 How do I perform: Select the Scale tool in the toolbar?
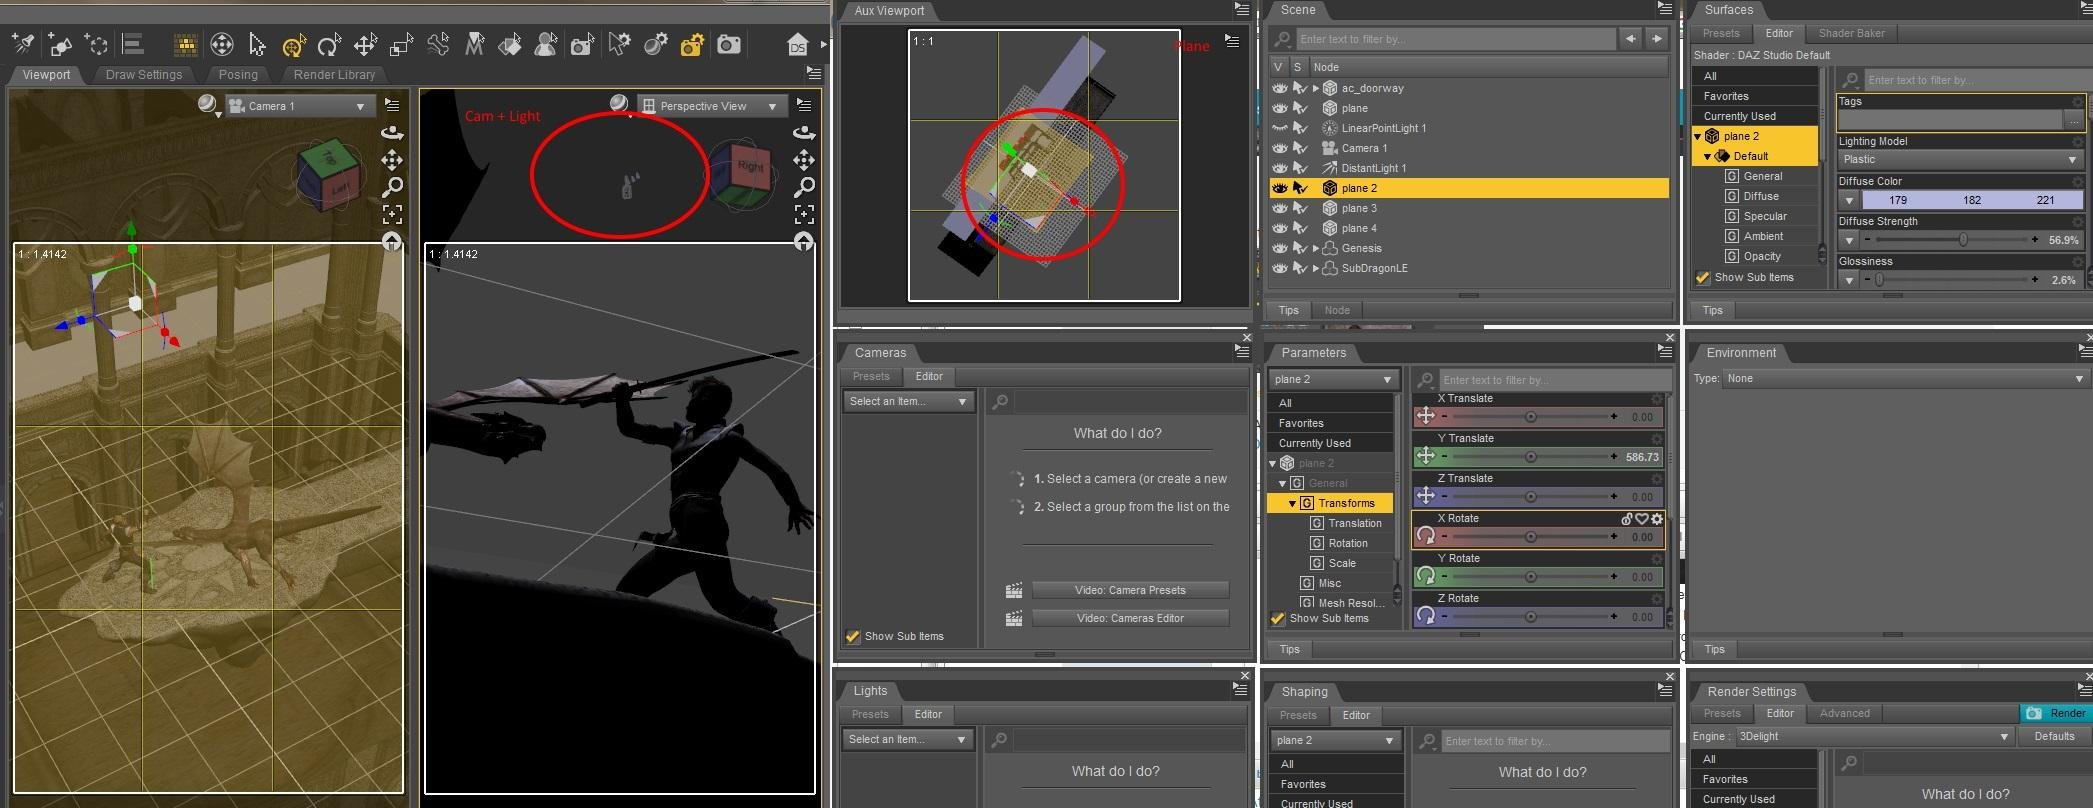pos(401,45)
